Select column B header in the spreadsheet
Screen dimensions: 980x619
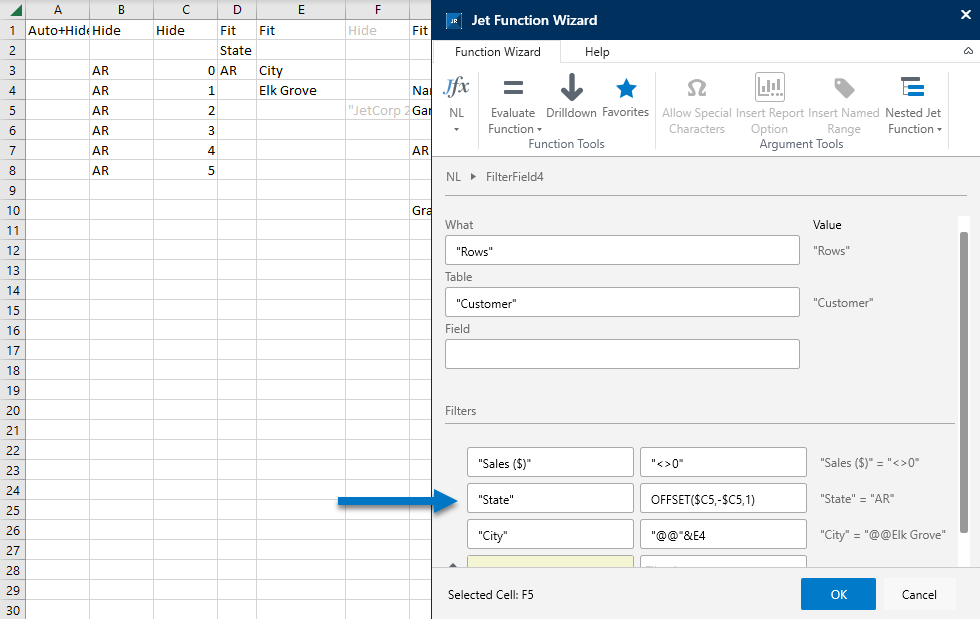click(121, 10)
